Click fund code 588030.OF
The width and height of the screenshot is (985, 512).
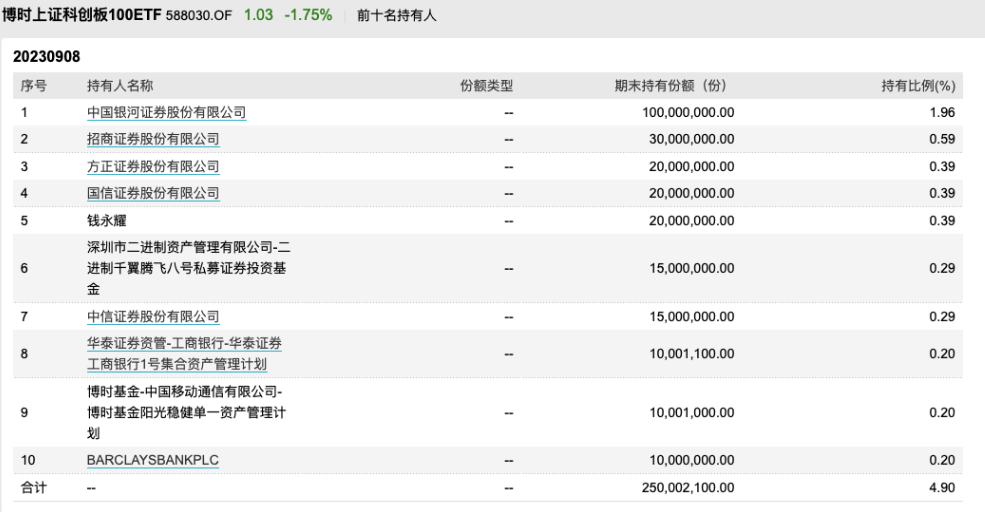tap(199, 15)
